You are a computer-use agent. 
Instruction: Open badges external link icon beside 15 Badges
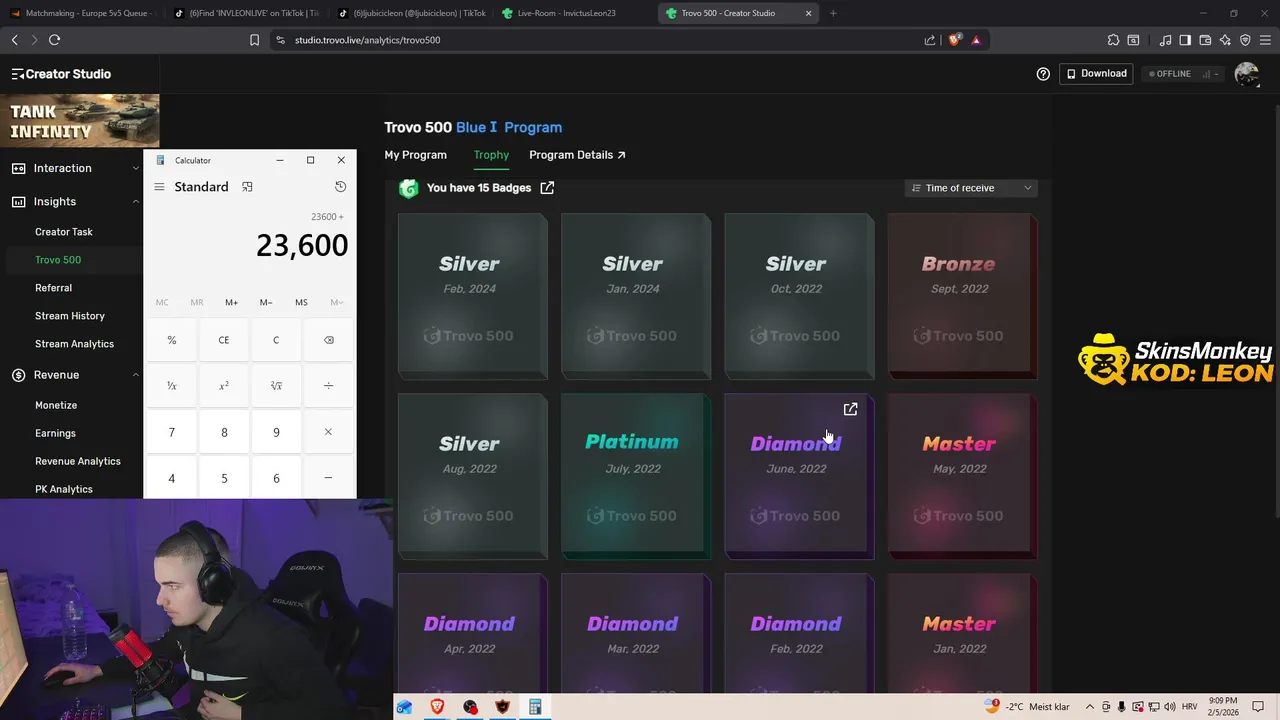[547, 188]
